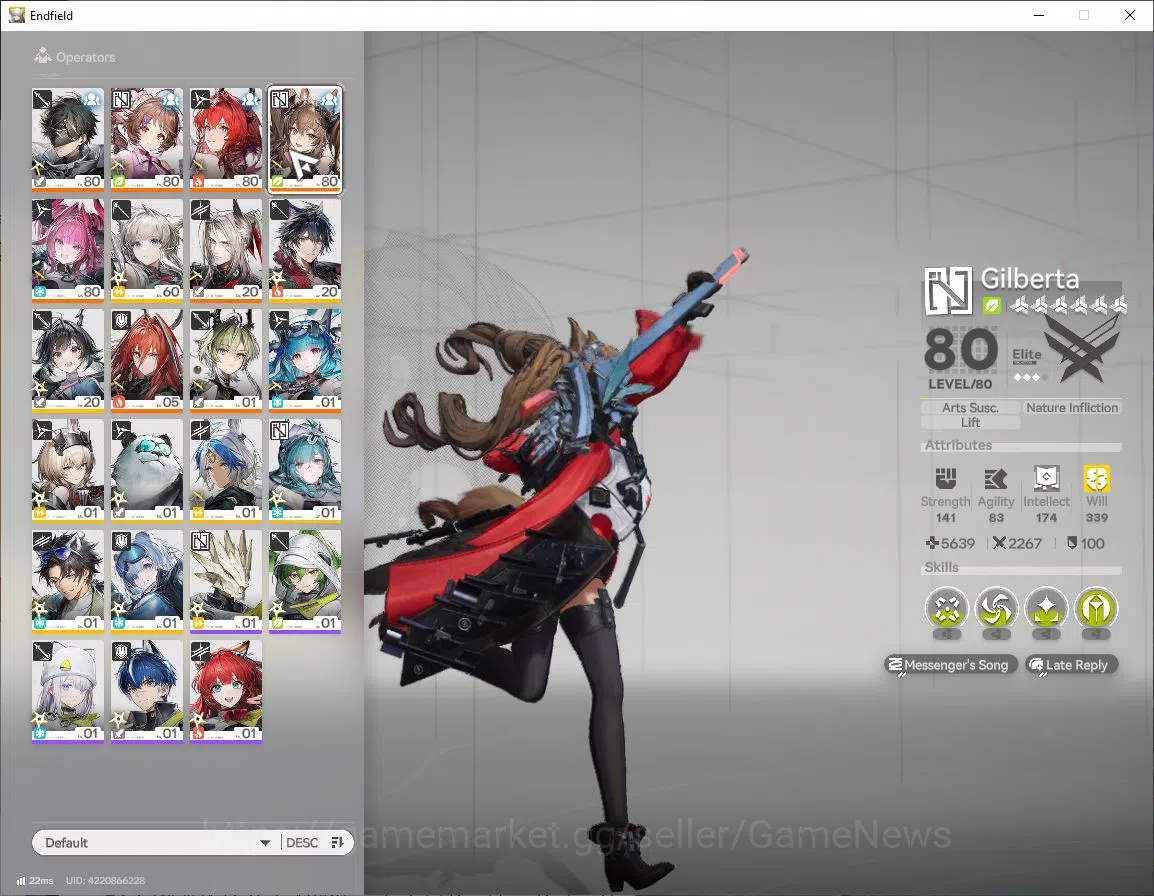Image resolution: width=1154 pixels, height=896 pixels.
Task: Click the Elite crossed-blades insignia
Action: point(1081,348)
